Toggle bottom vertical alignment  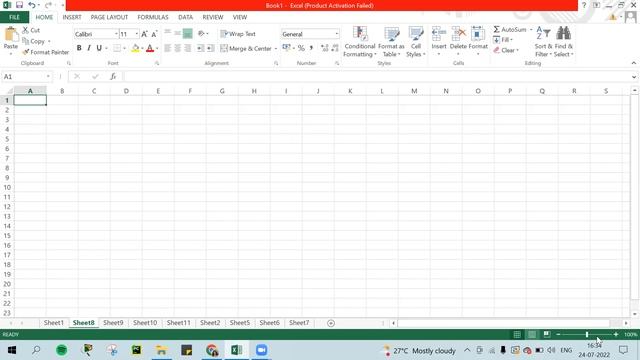[x=187, y=33]
